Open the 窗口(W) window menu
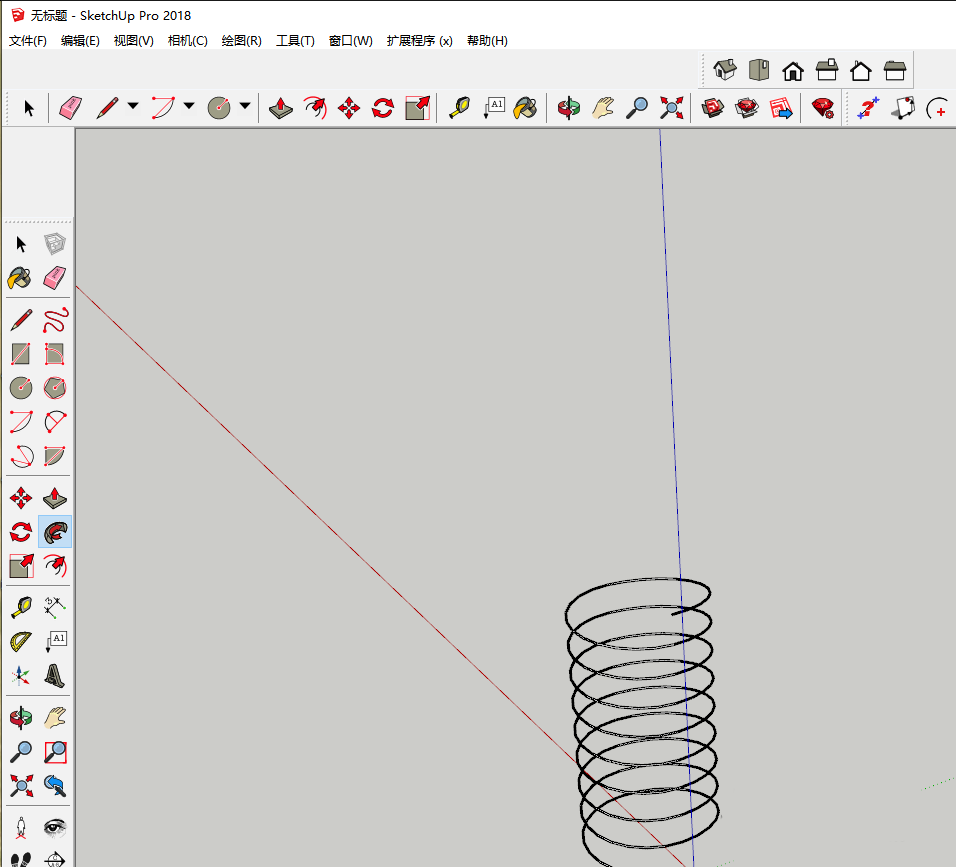 point(350,41)
